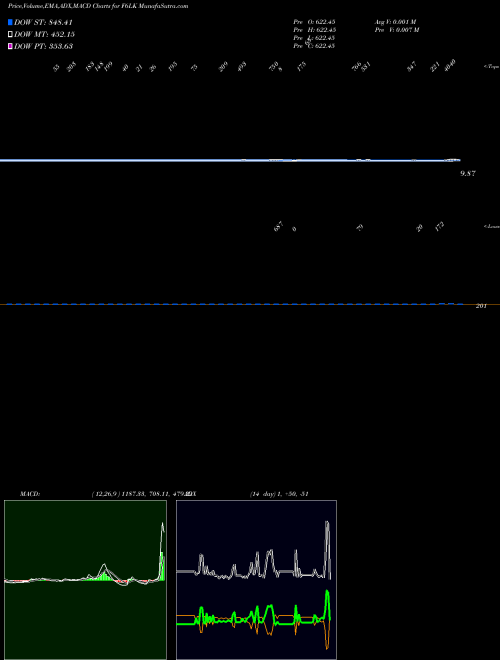Click the Pre O: 622.45 value
The height and width of the screenshot is (660, 500).
(314, 22)
